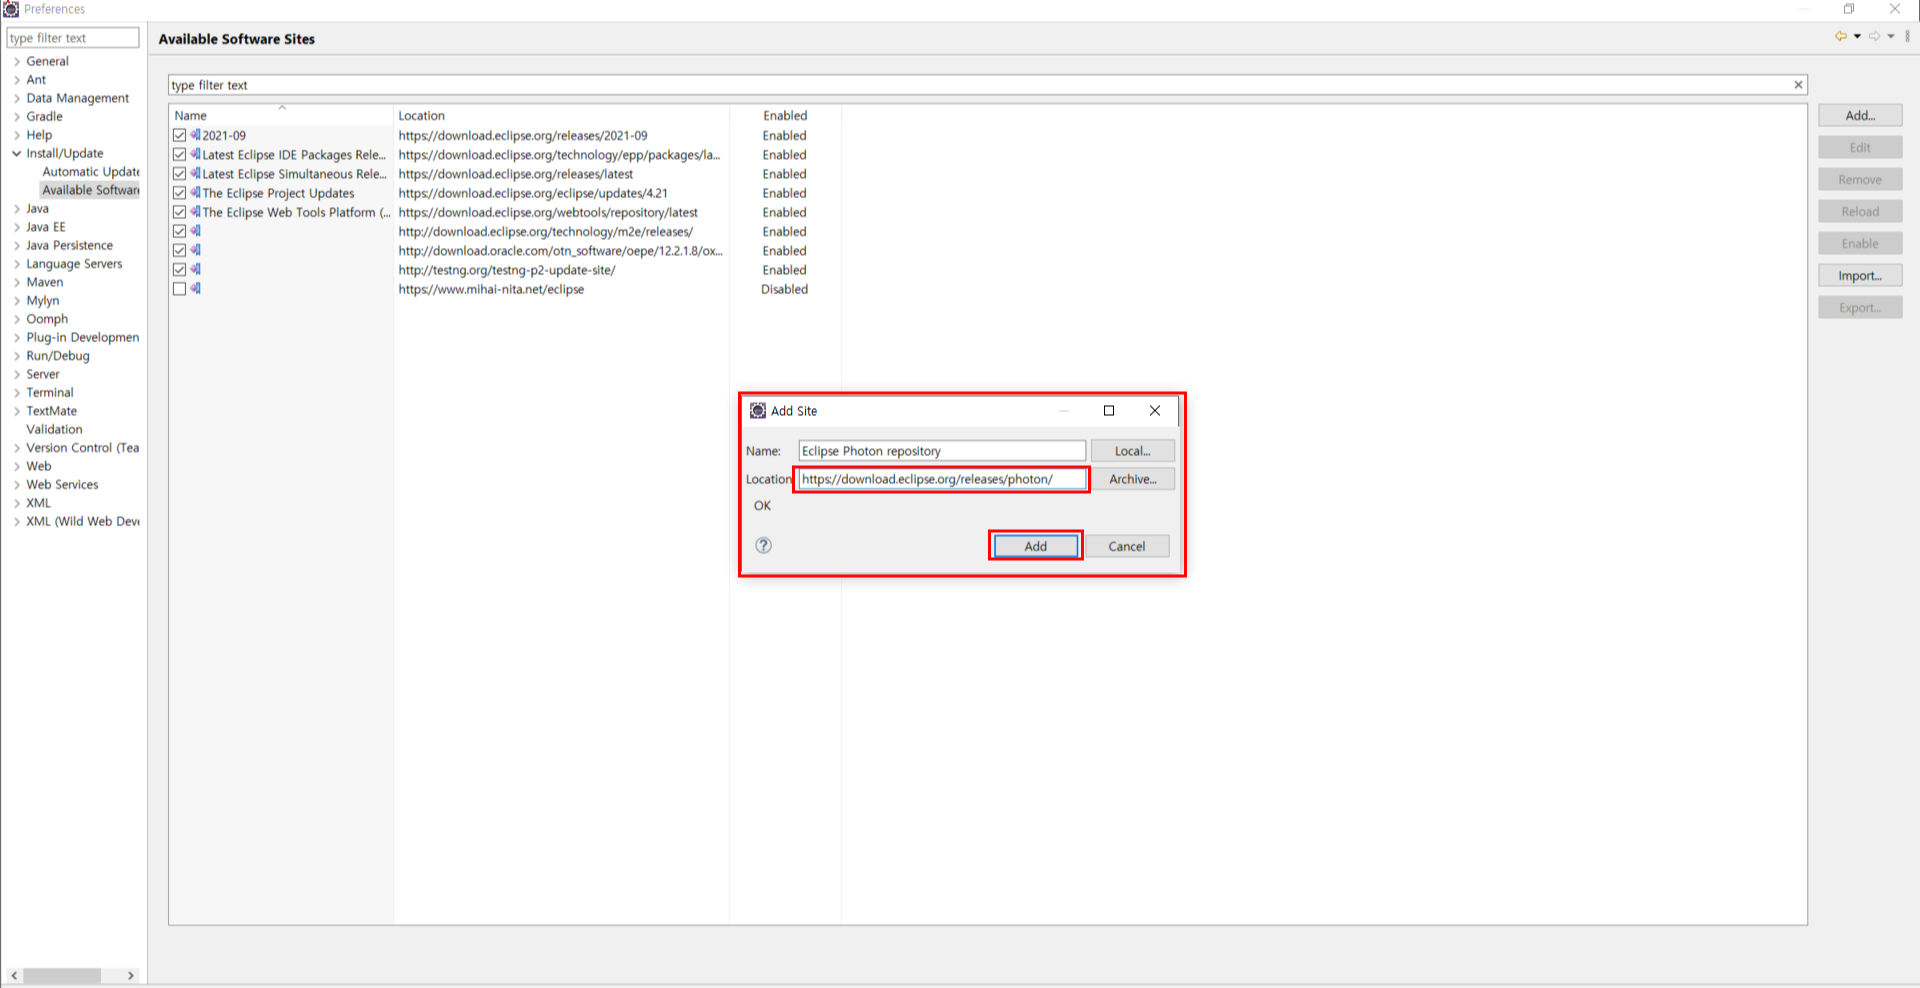Uncheck The Eclipse Project Updates checkbox
The image size is (1920, 988).
pyautogui.click(x=179, y=193)
